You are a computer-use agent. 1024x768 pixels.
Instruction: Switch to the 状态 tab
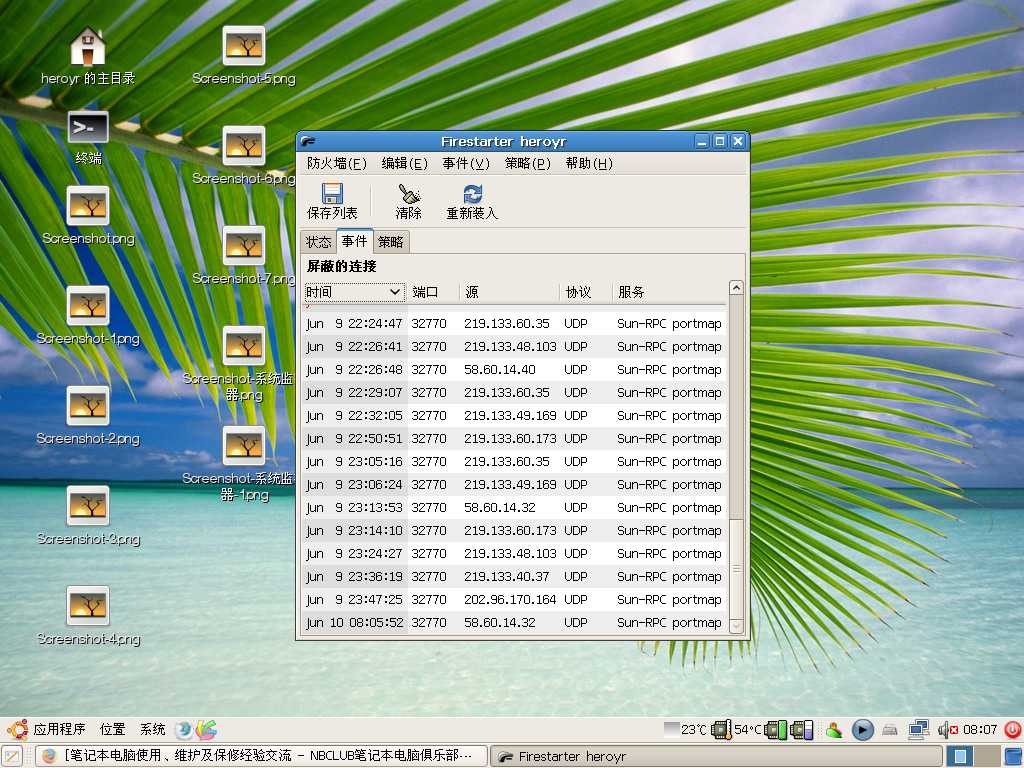click(x=318, y=242)
